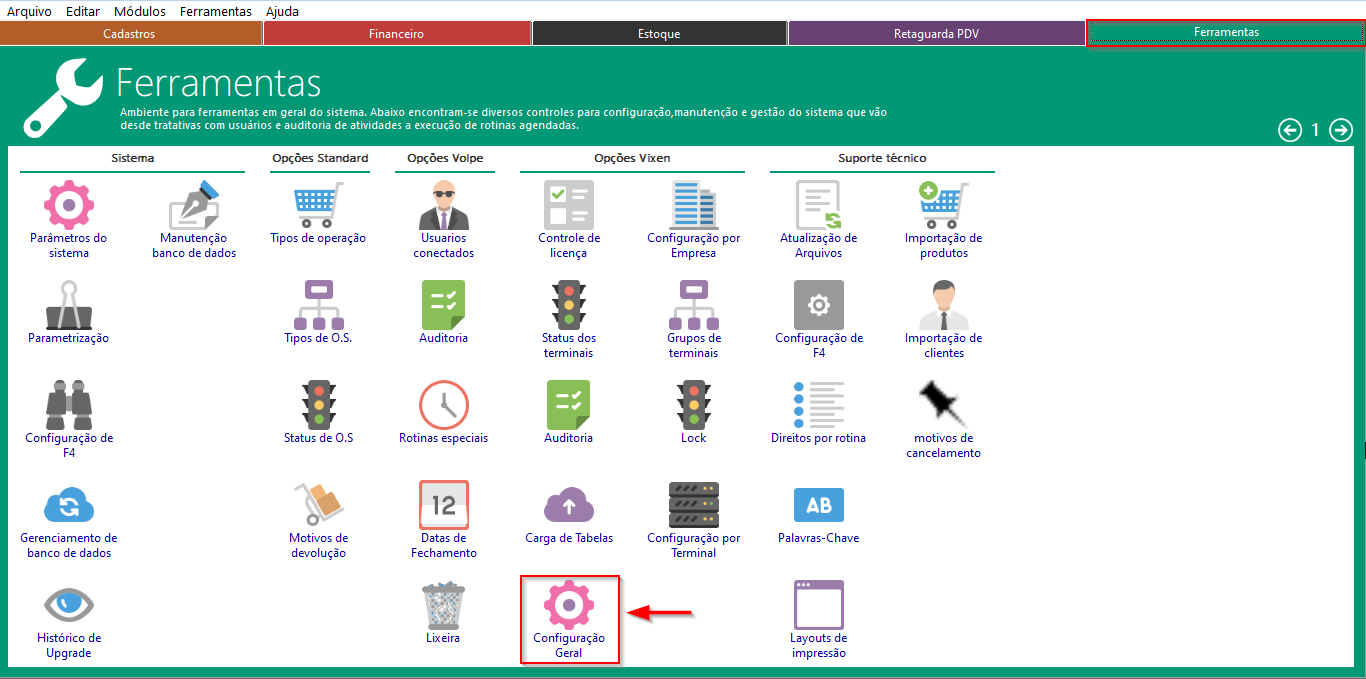Switch to the Financeiro tab

(396, 34)
